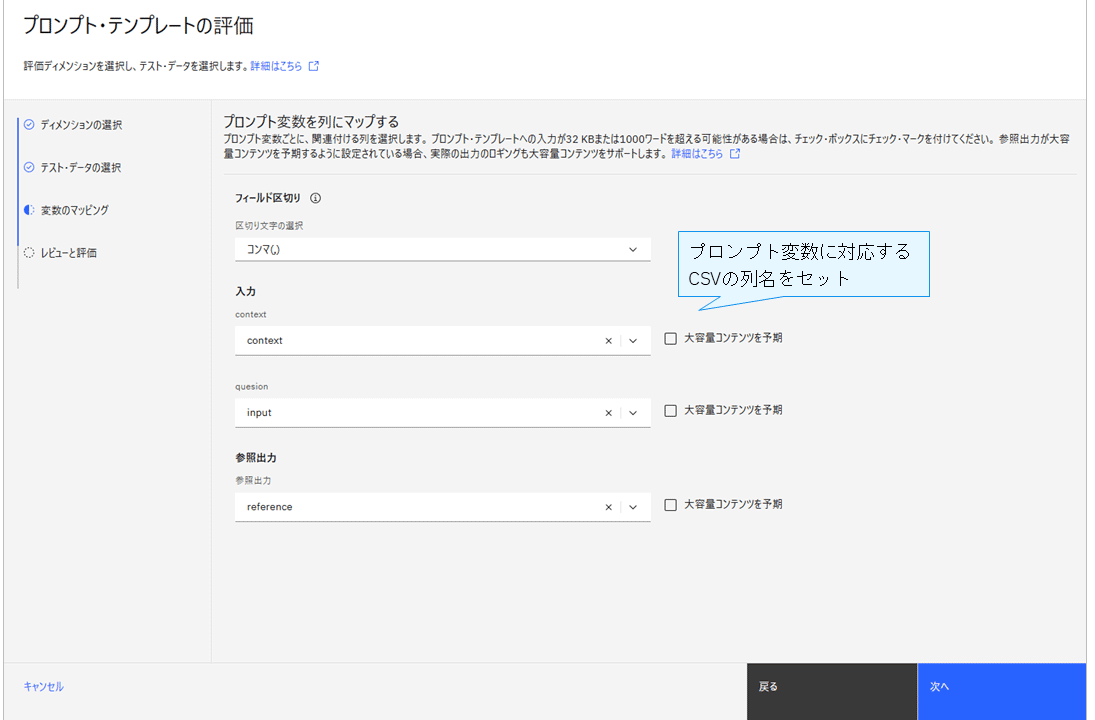The width and height of the screenshot is (1095, 720).
Task: Go to the テスト・データの選択 step
Action: (80, 168)
